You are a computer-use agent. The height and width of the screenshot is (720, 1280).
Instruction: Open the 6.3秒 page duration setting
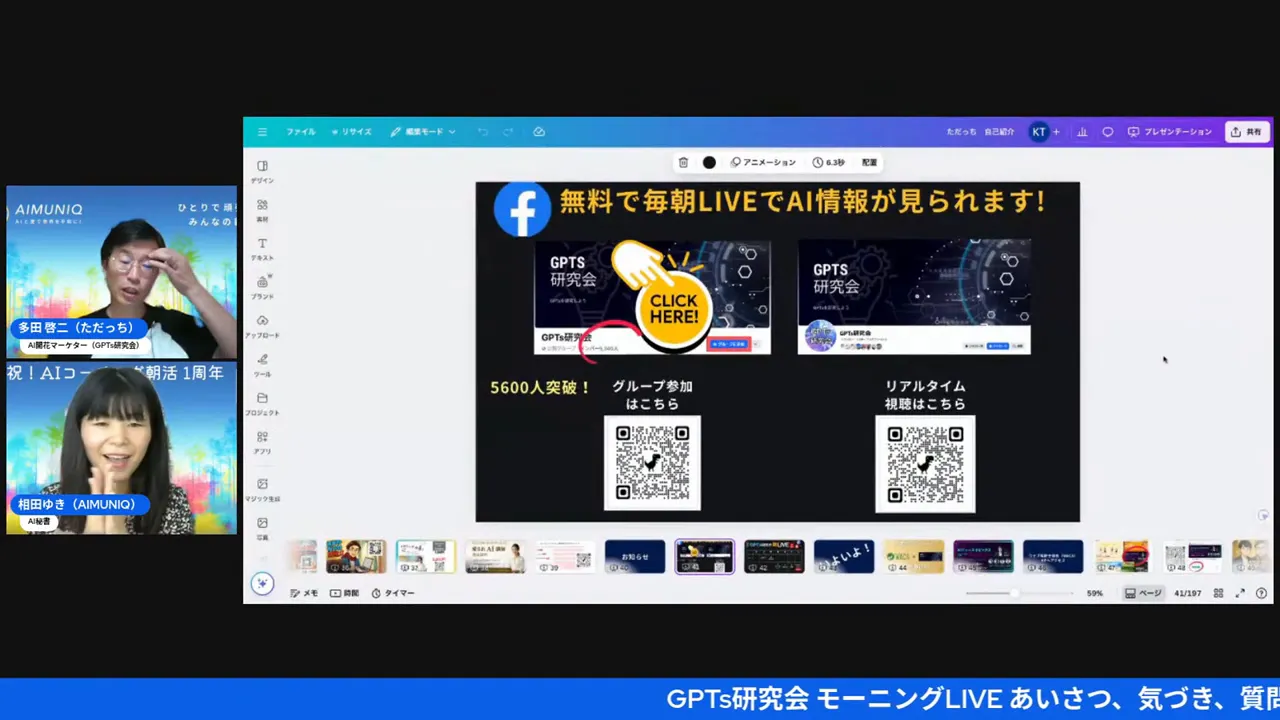(829, 162)
